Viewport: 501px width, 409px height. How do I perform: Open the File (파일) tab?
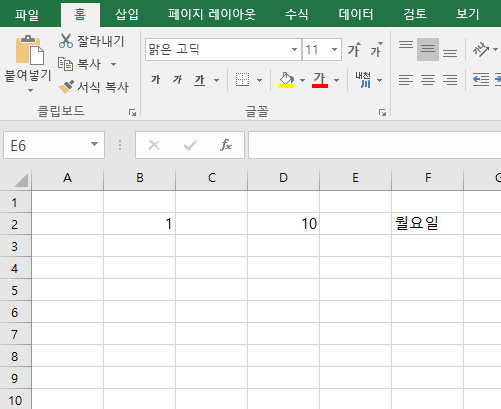[x=27, y=15]
